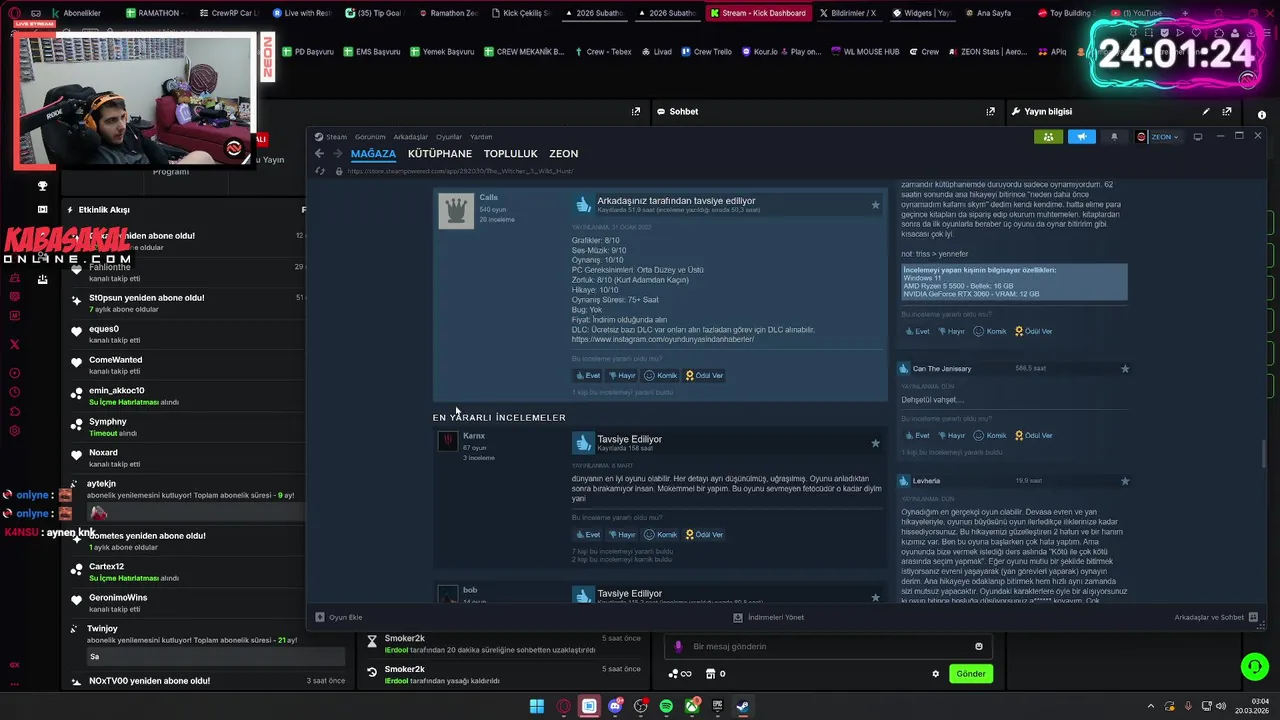The height and width of the screenshot is (720, 1280).
Task: Open Spotify from the taskbar
Action: (x=666, y=706)
